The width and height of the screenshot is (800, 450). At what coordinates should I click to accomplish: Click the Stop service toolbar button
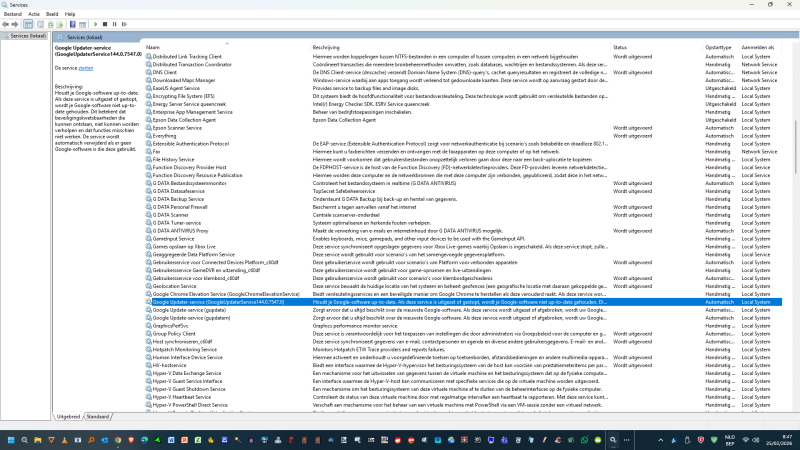click(x=103, y=23)
